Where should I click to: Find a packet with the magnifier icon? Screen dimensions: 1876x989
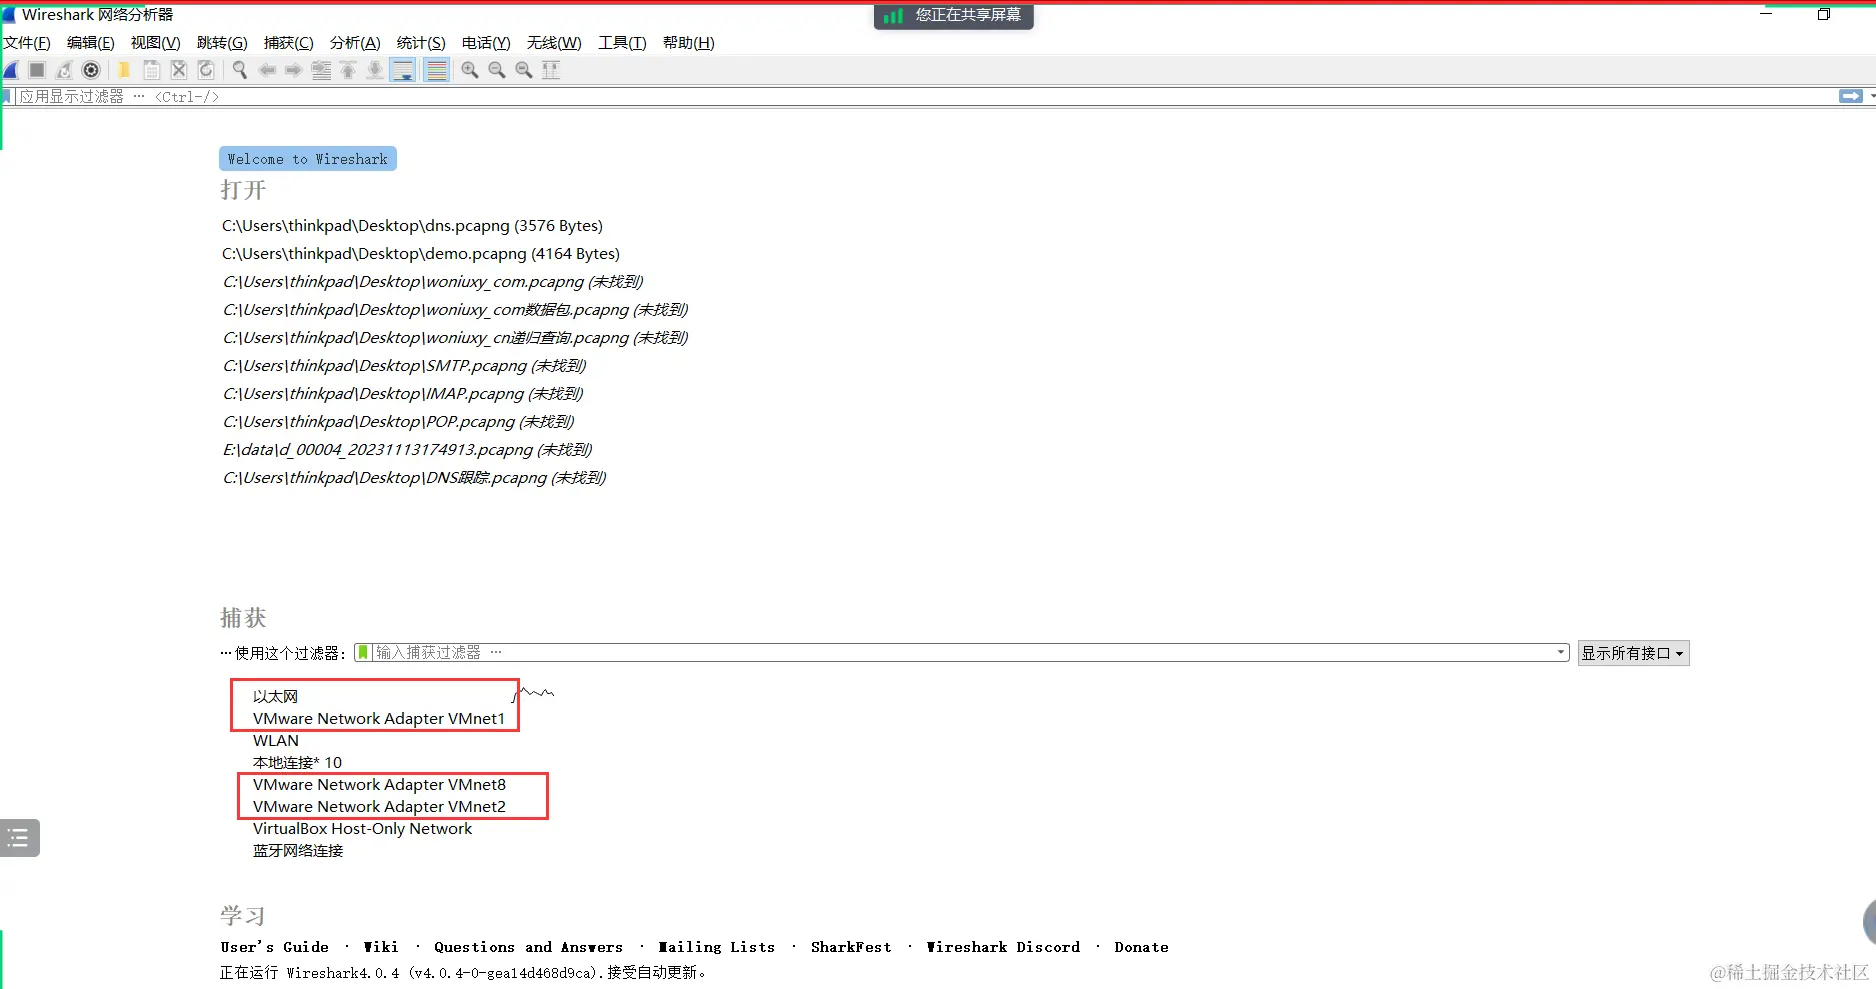[240, 70]
